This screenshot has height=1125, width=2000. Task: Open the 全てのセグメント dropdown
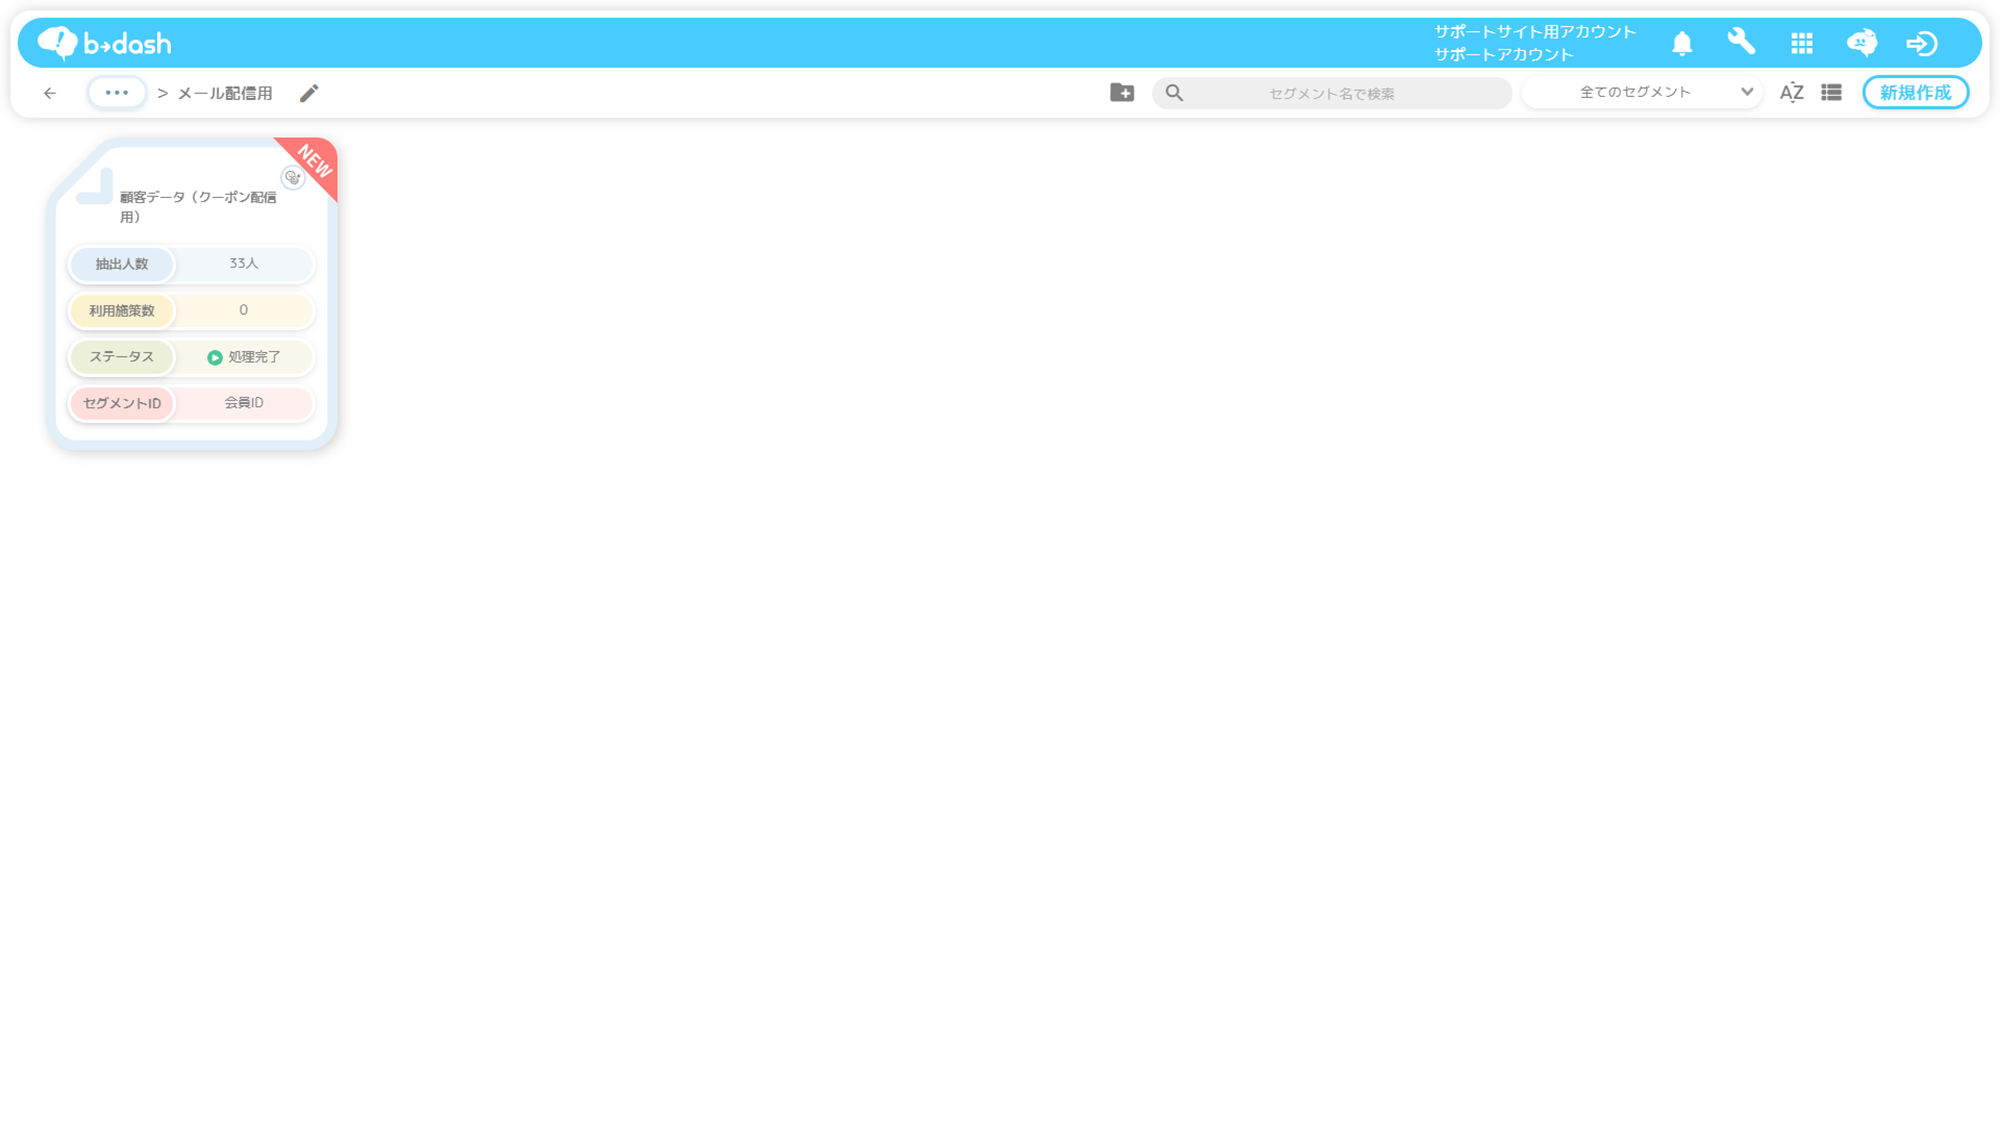pyautogui.click(x=1642, y=92)
